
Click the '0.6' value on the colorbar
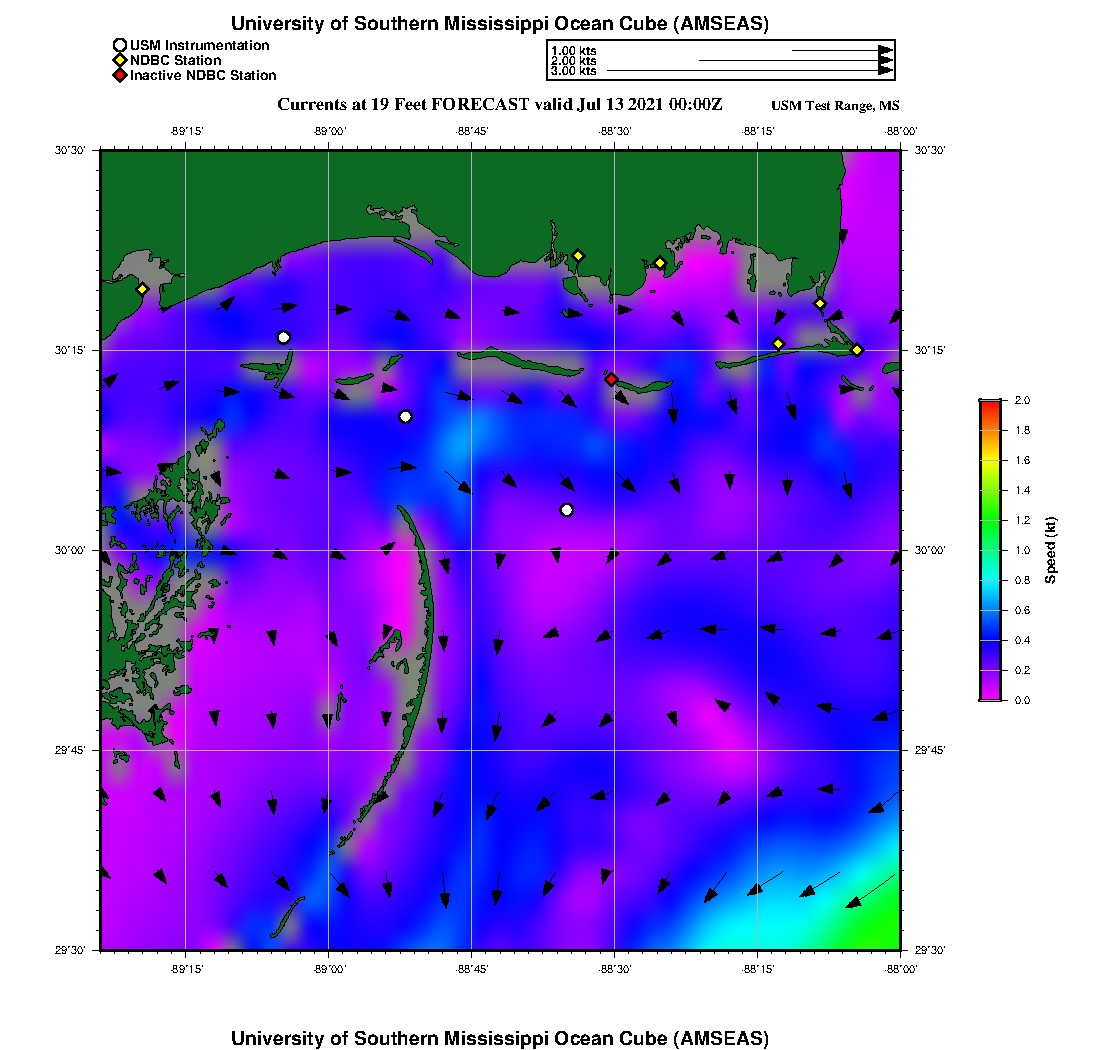pos(1022,610)
